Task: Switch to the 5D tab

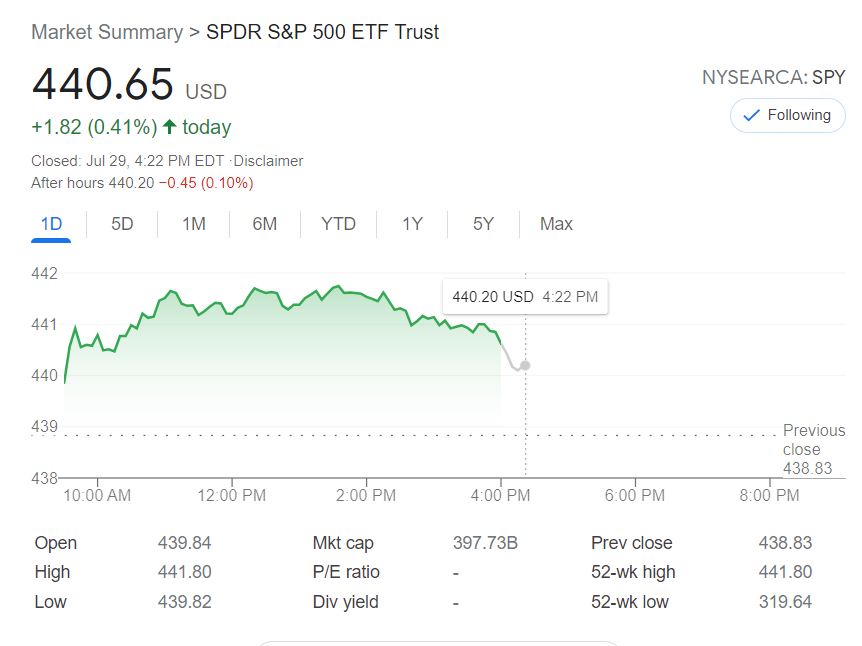Action: (122, 224)
